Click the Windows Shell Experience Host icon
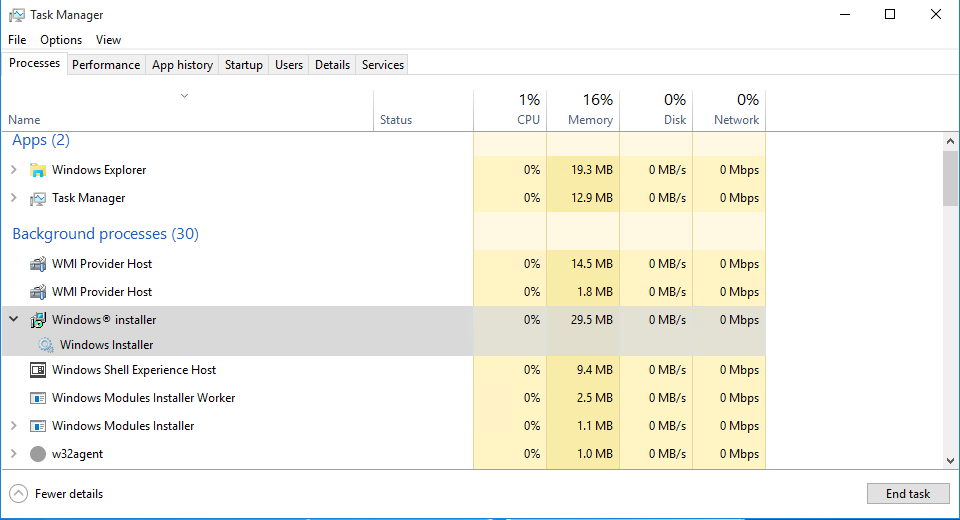The height and width of the screenshot is (520, 960). (38, 370)
